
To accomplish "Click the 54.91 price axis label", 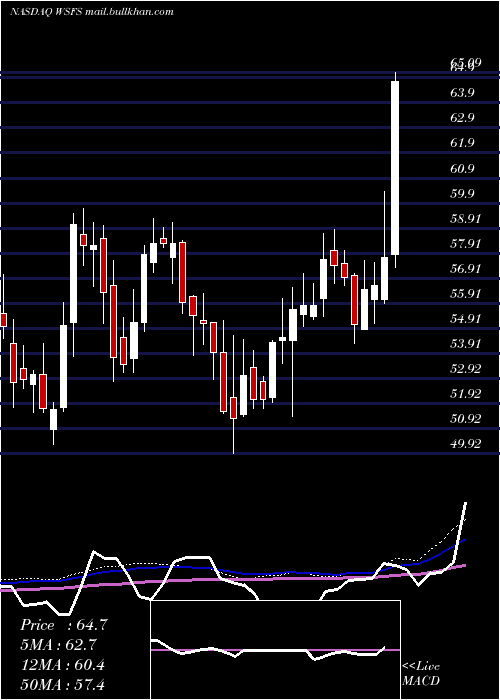I will pos(467,319).
